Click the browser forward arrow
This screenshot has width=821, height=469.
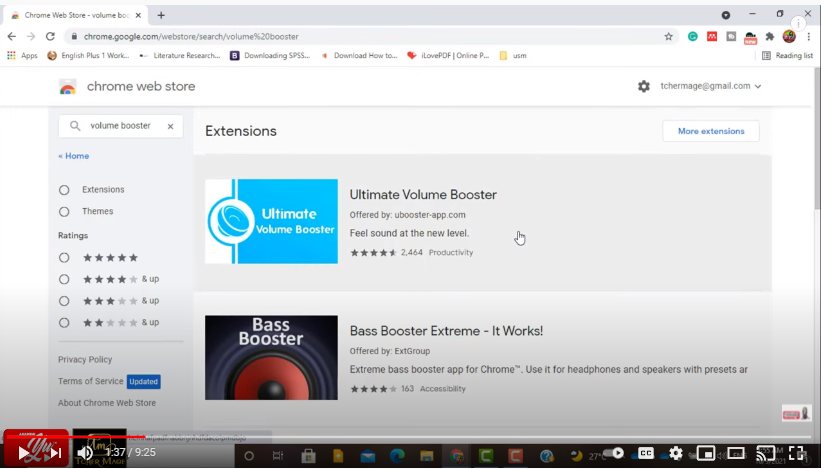[31, 36]
